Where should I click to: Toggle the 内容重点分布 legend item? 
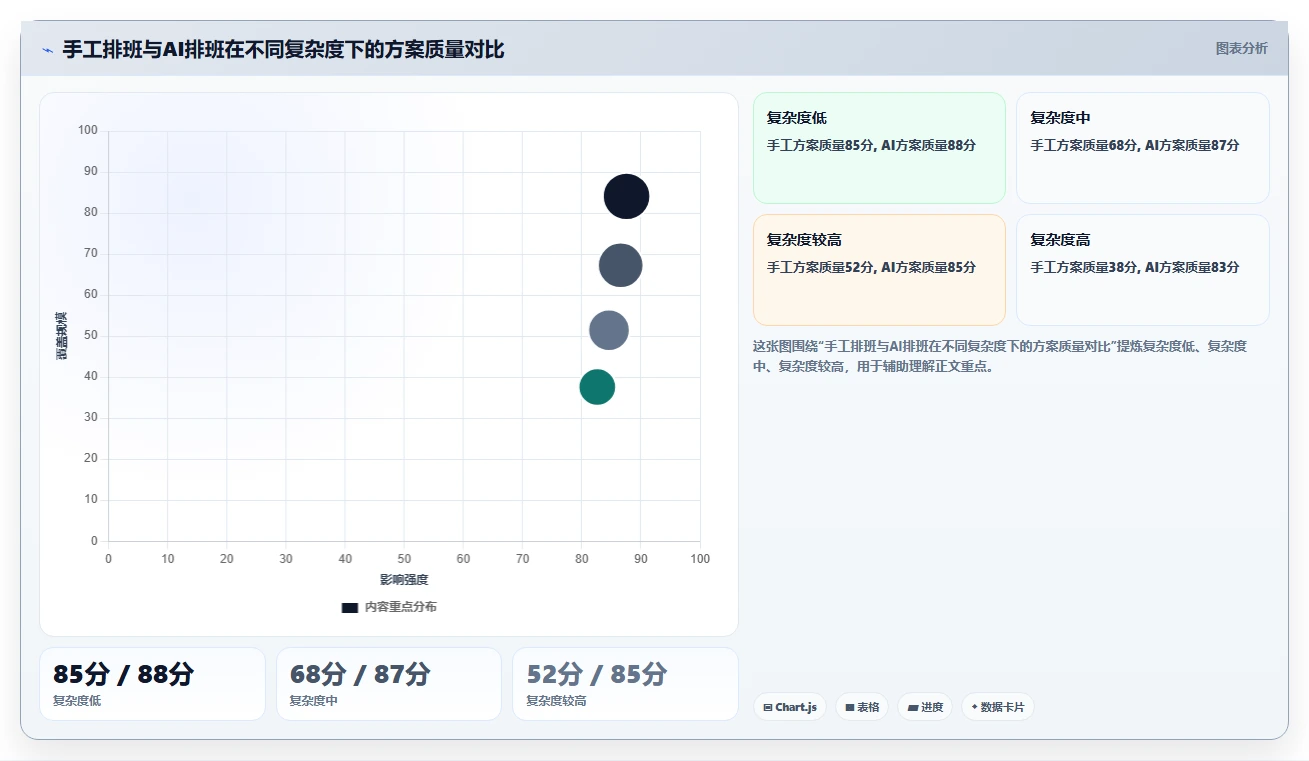coord(389,607)
